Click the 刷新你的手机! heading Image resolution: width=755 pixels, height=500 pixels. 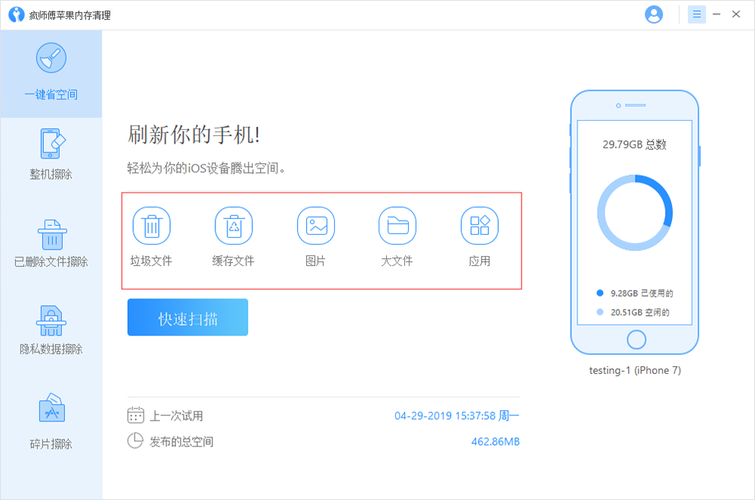tap(194, 134)
